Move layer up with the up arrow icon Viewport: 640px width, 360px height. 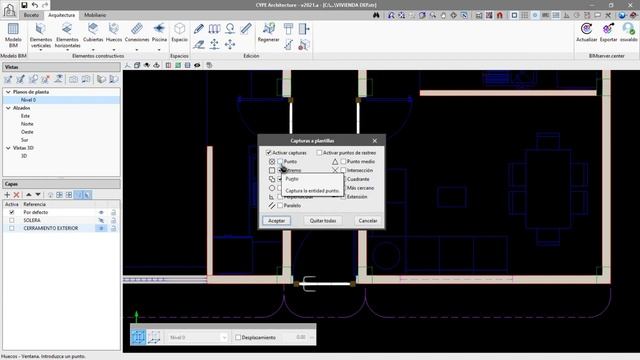29,195
